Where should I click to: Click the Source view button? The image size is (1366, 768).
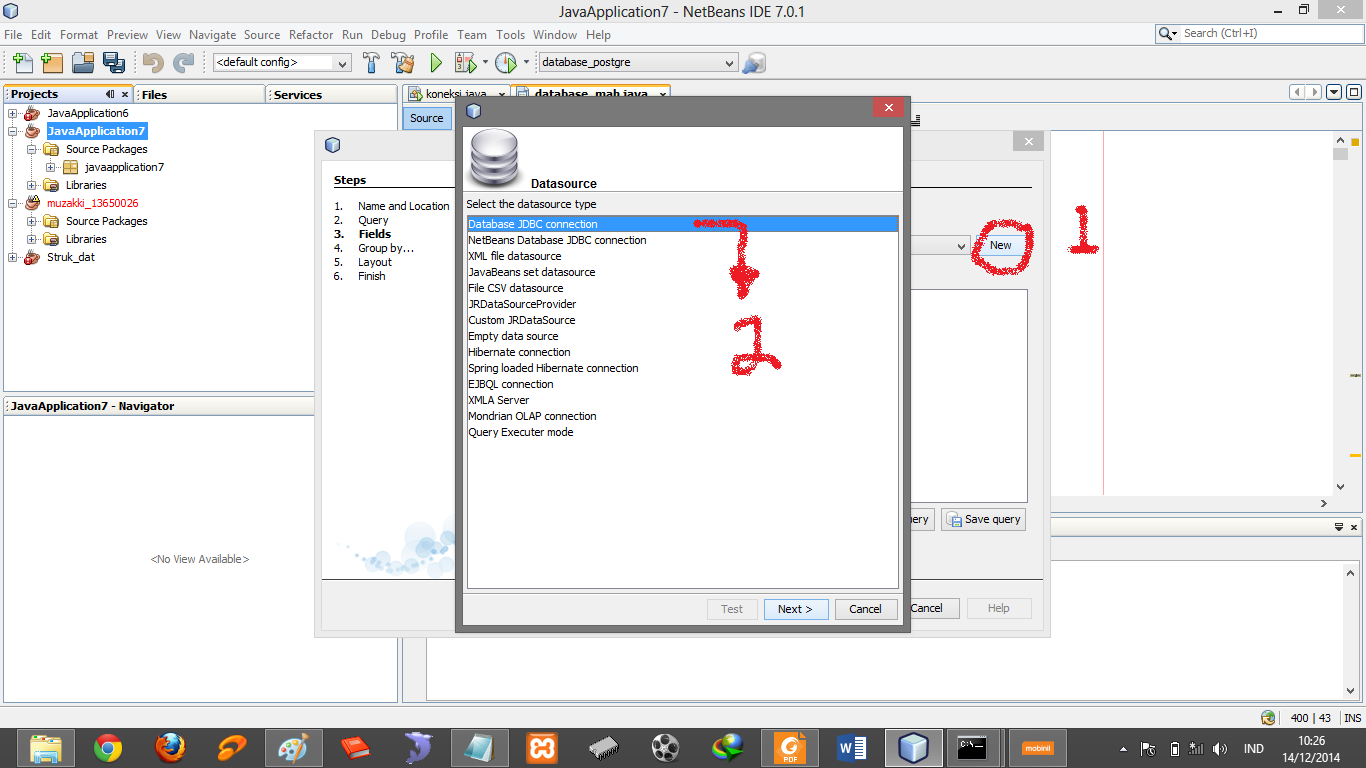426,118
